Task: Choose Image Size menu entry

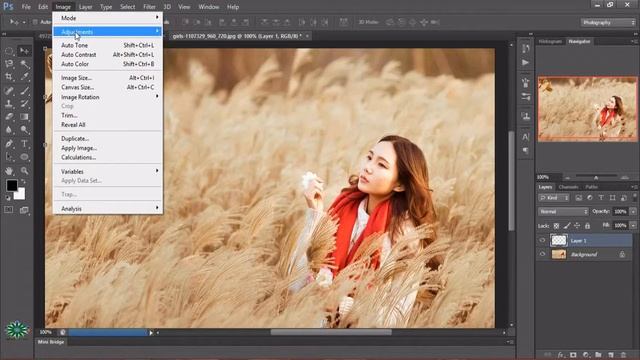Action: [108, 78]
